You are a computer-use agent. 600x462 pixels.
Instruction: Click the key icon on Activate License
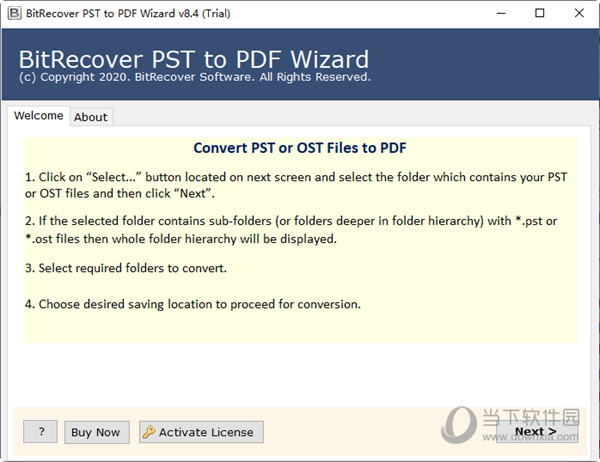tap(149, 432)
